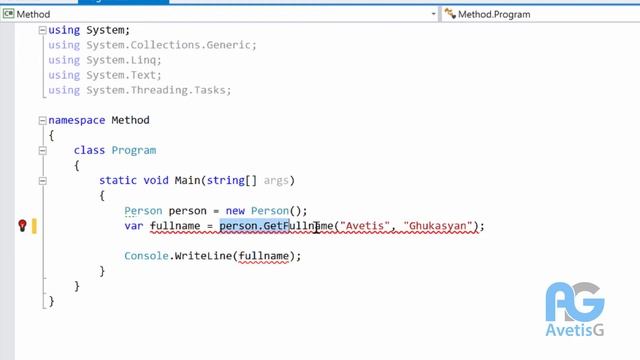This screenshot has width=640, height=360.
Task: Click the selected 'person.GetF' text
Action: (x=254, y=226)
